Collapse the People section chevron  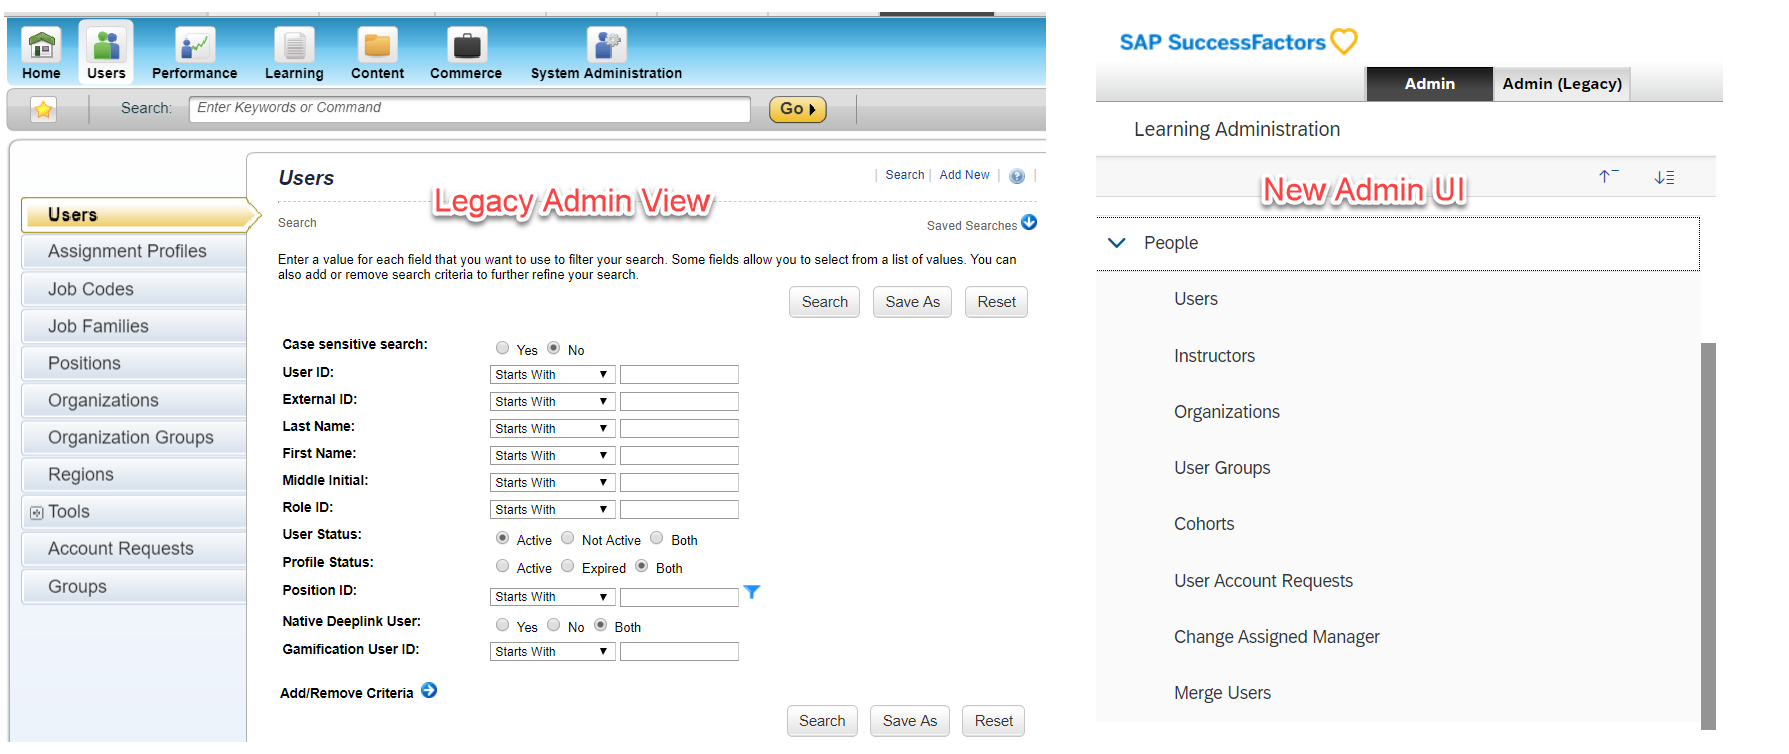(x=1117, y=243)
